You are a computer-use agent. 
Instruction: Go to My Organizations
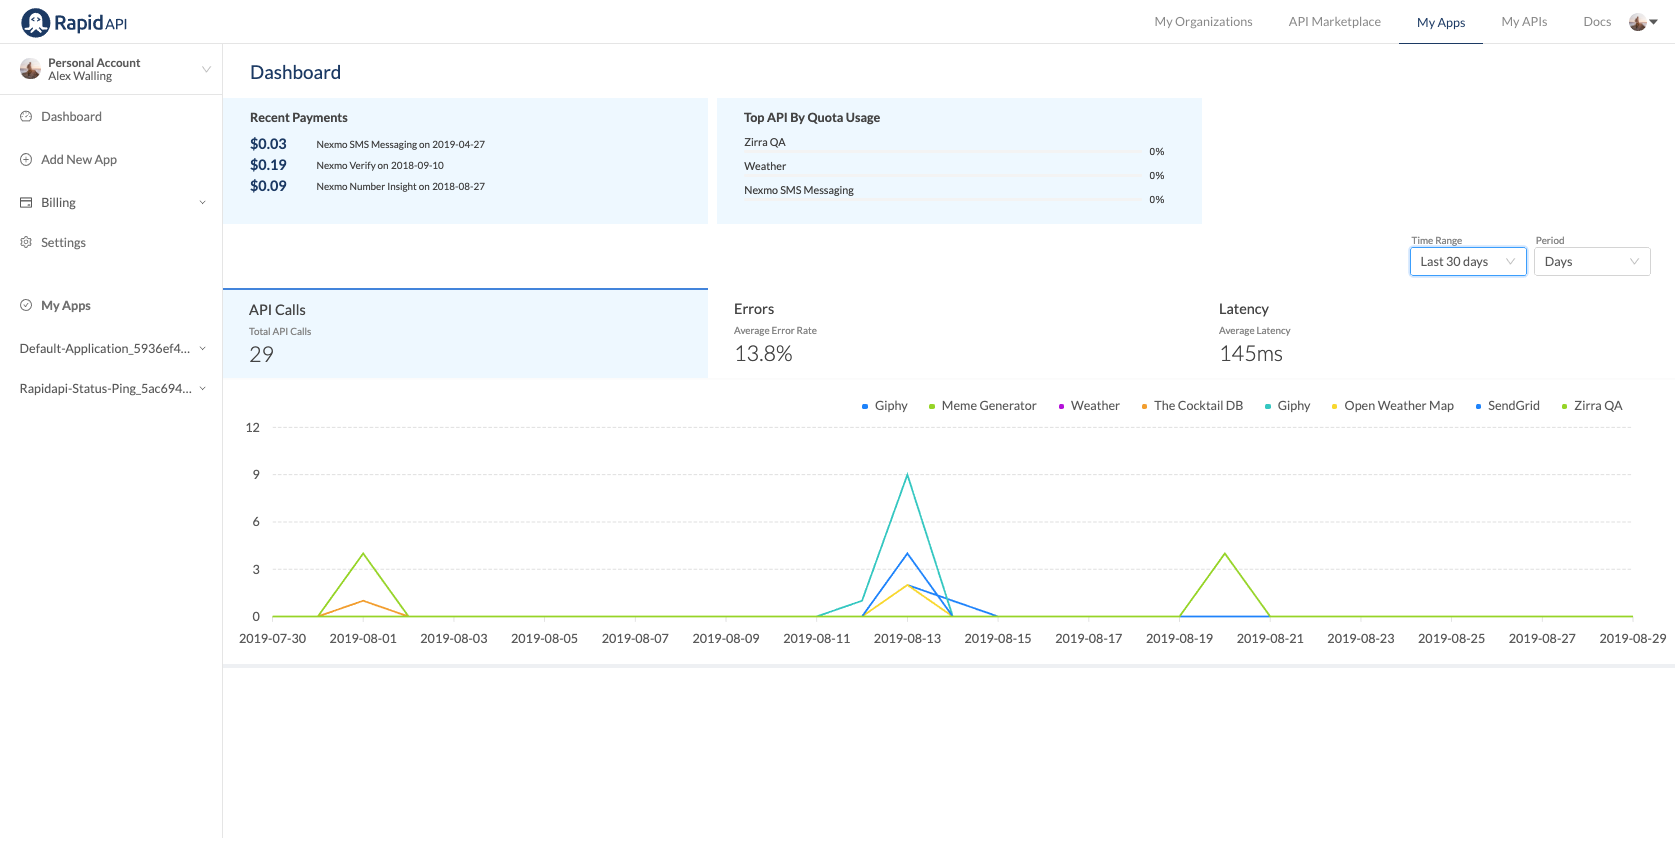coord(1203,22)
